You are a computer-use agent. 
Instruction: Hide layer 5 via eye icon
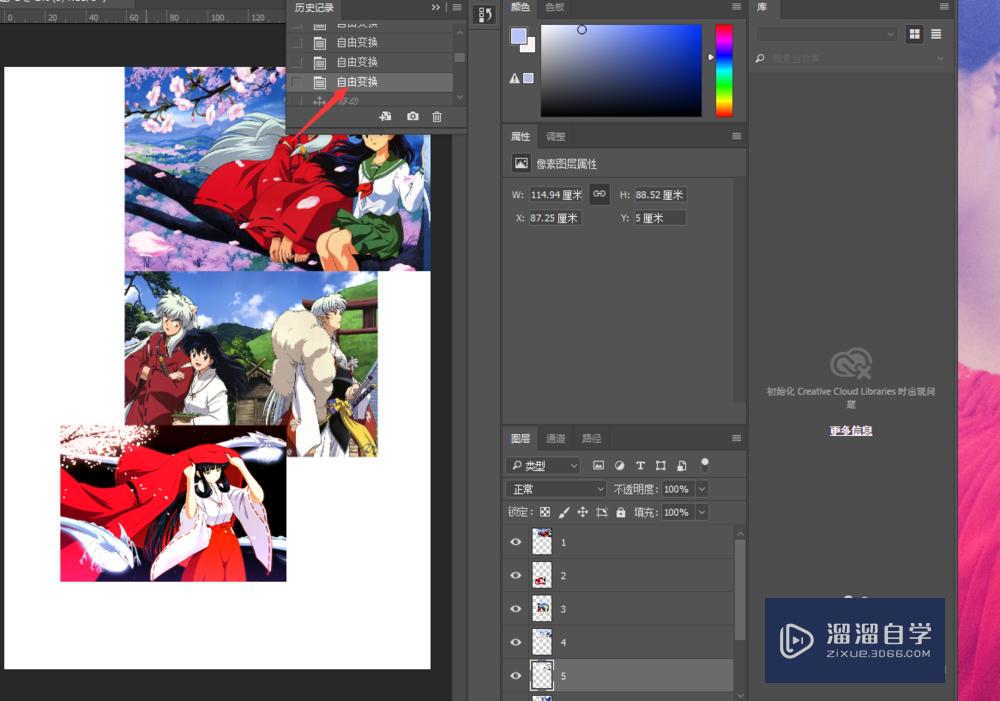click(x=515, y=675)
